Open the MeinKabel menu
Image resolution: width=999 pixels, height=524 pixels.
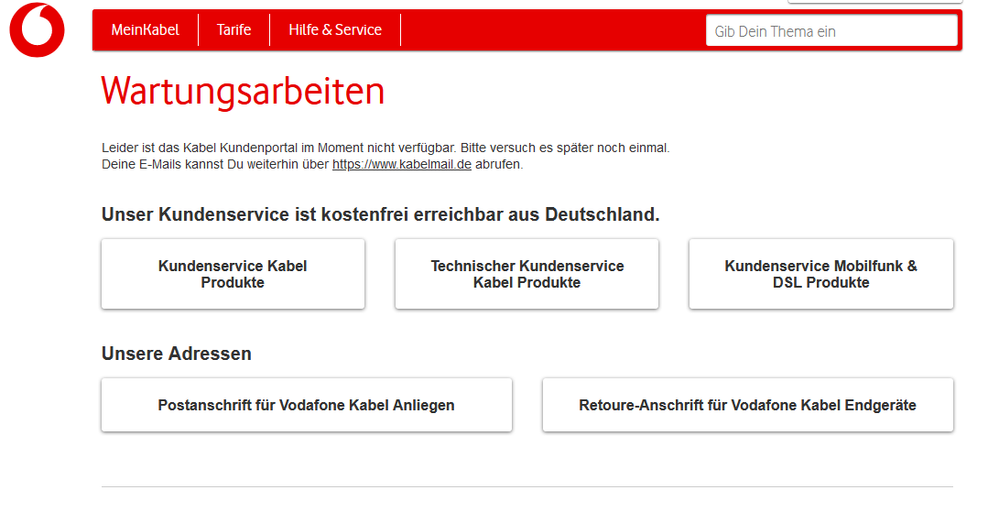click(x=145, y=30)
